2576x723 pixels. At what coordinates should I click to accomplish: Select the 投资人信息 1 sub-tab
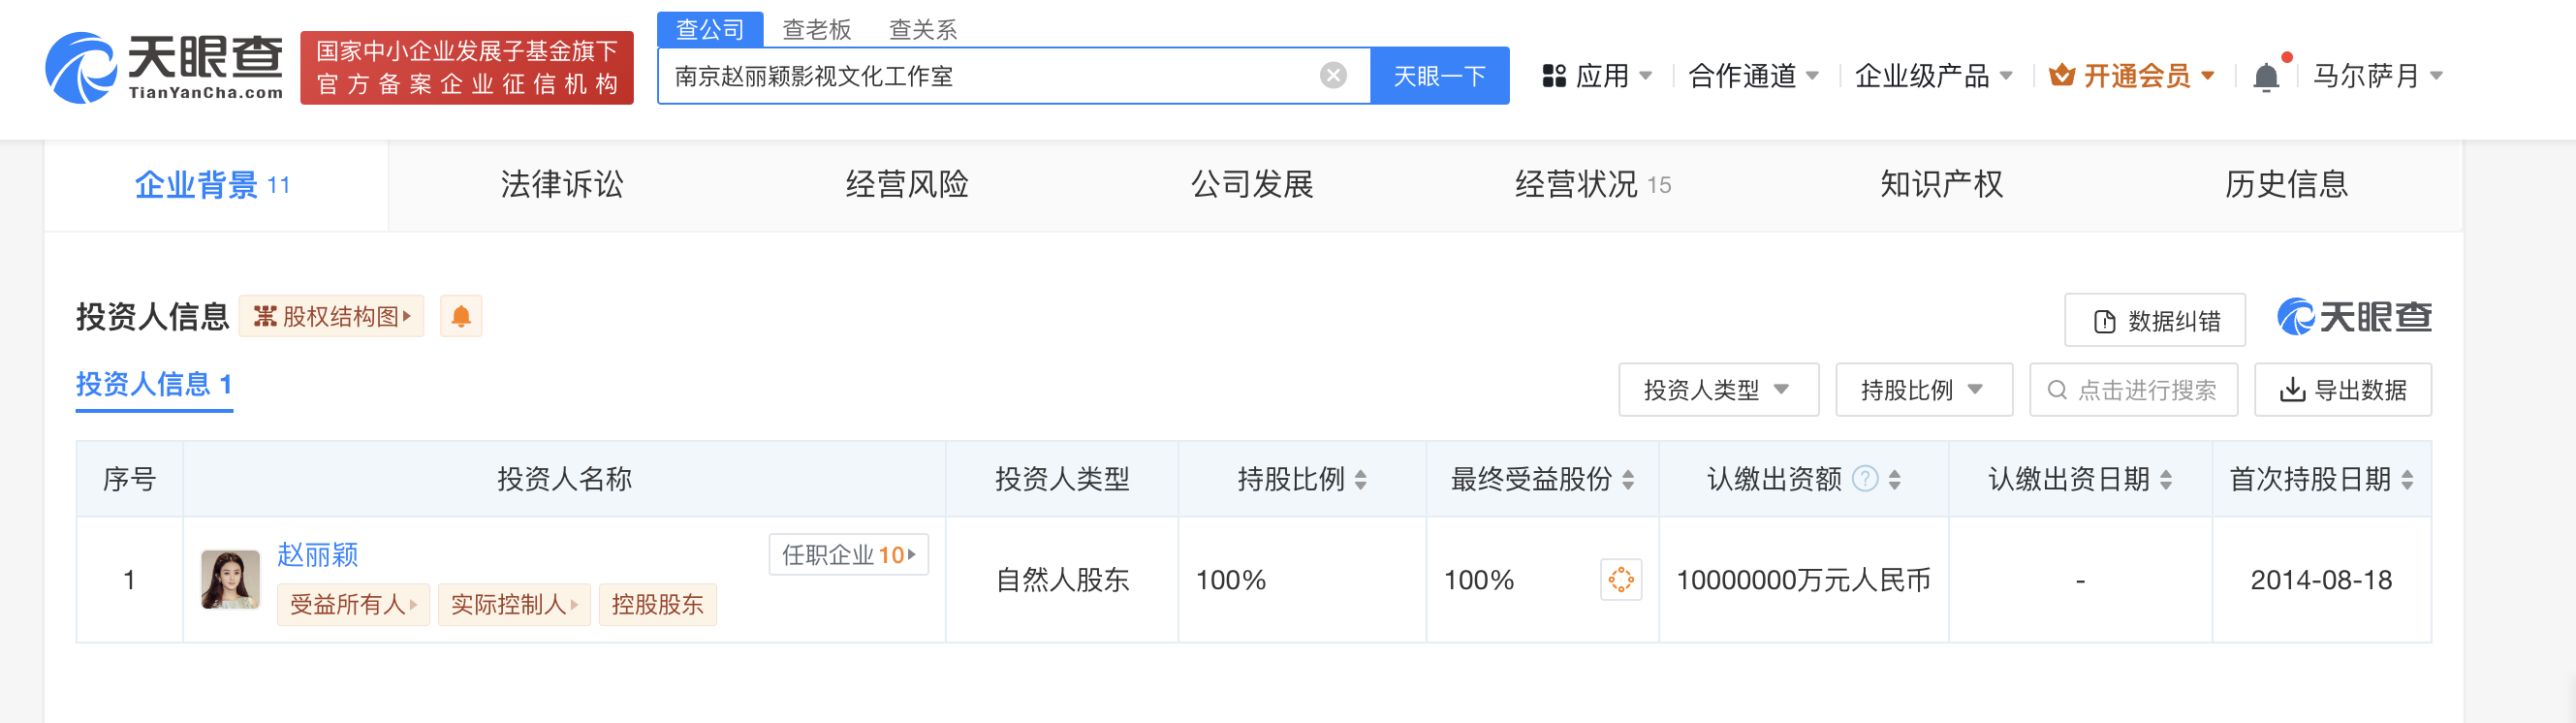[154, 385]
